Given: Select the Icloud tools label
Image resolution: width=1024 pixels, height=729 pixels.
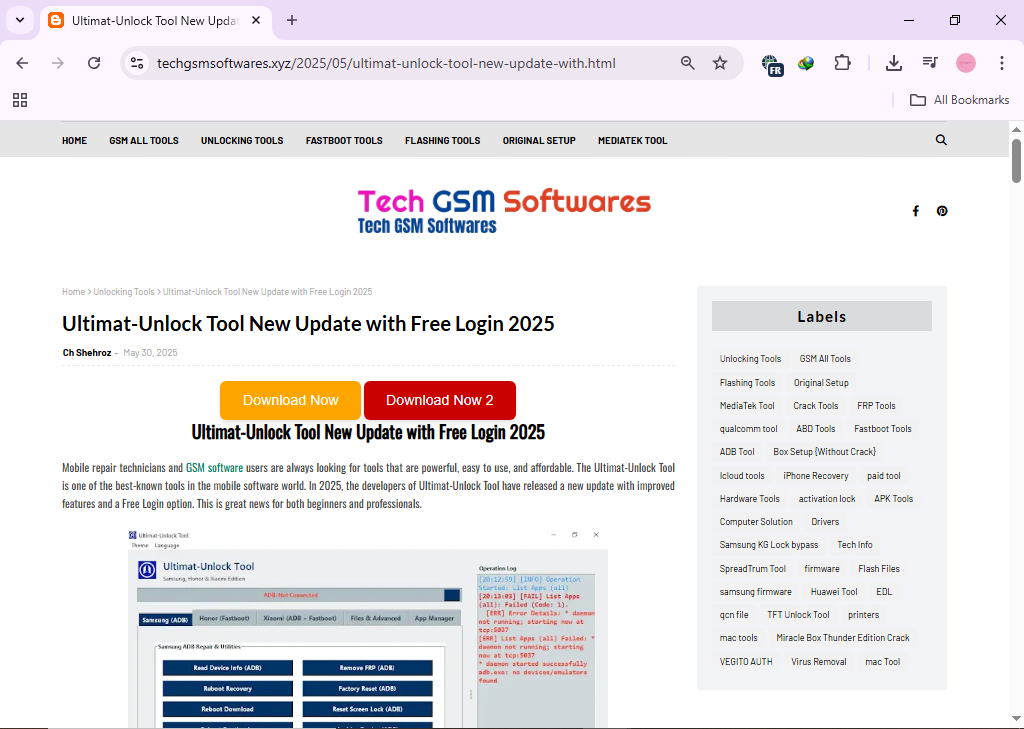Looking at the screenshot, I should click(742, 476).
